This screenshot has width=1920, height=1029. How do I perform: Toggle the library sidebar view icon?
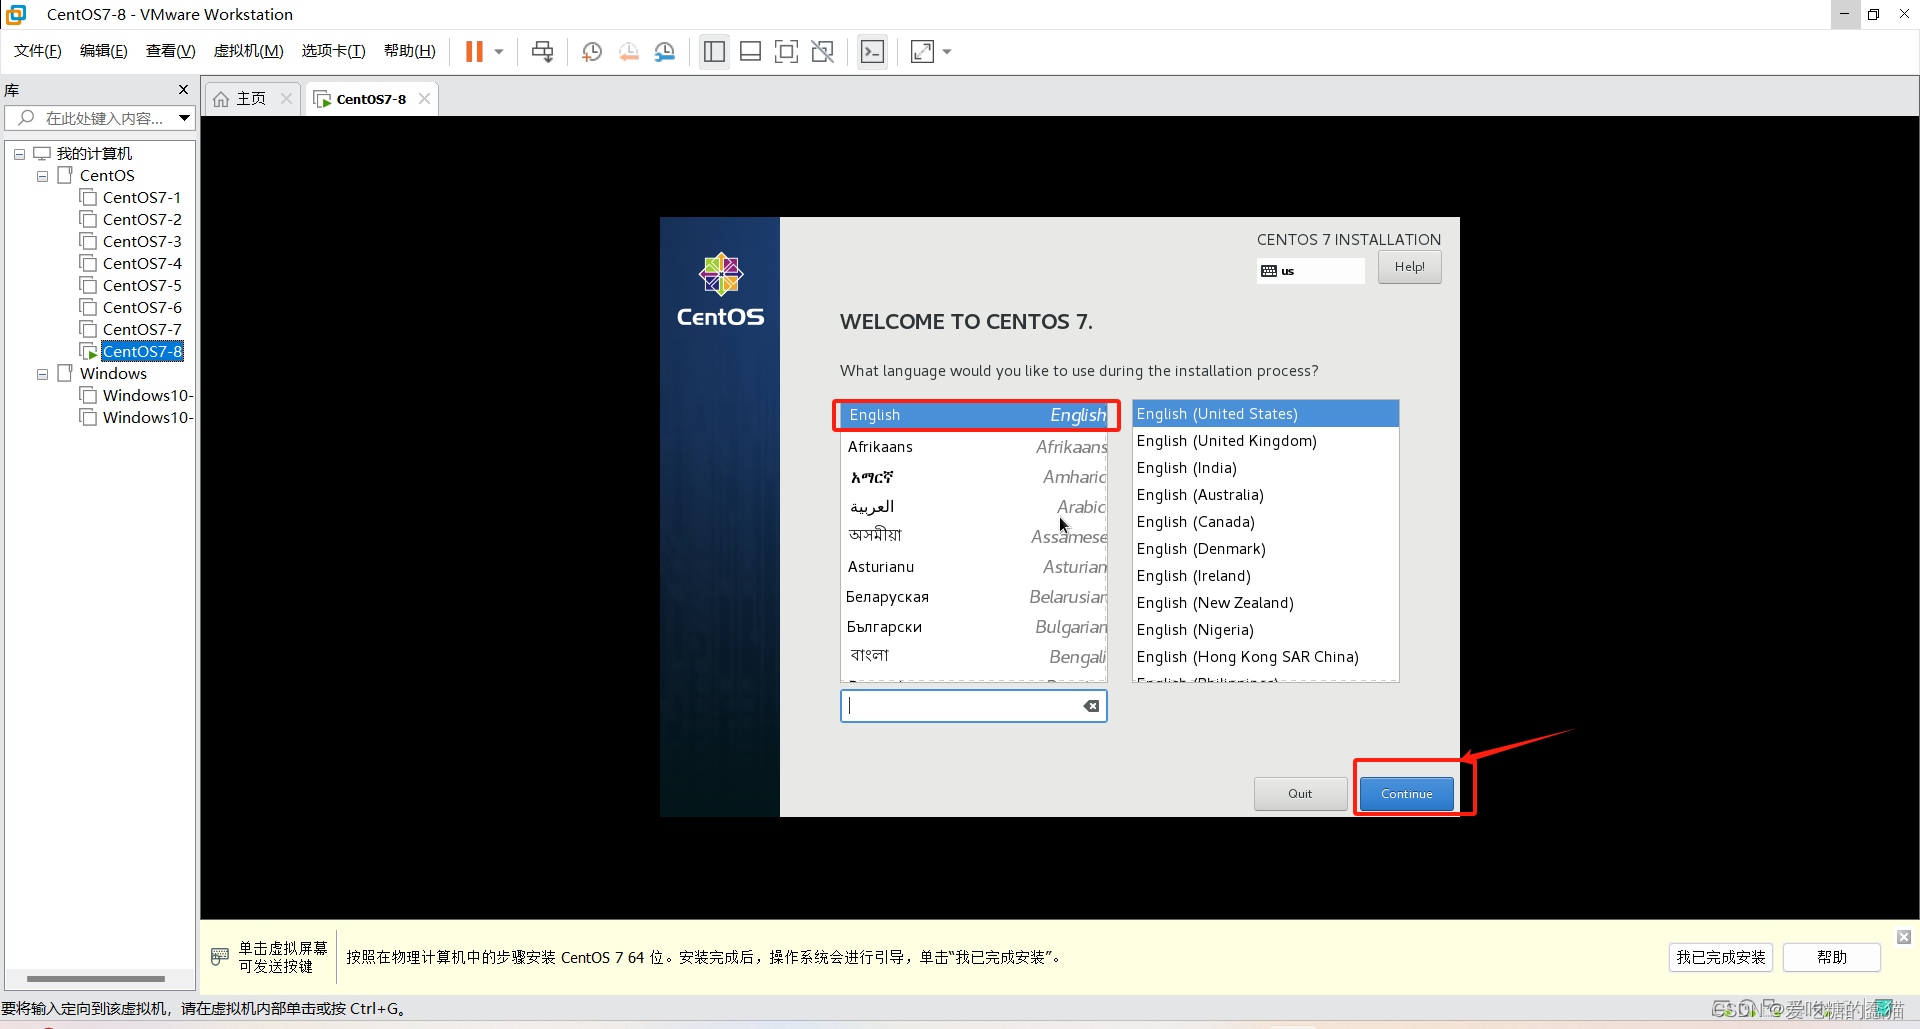pyautogui.click(x=714, y=52)
